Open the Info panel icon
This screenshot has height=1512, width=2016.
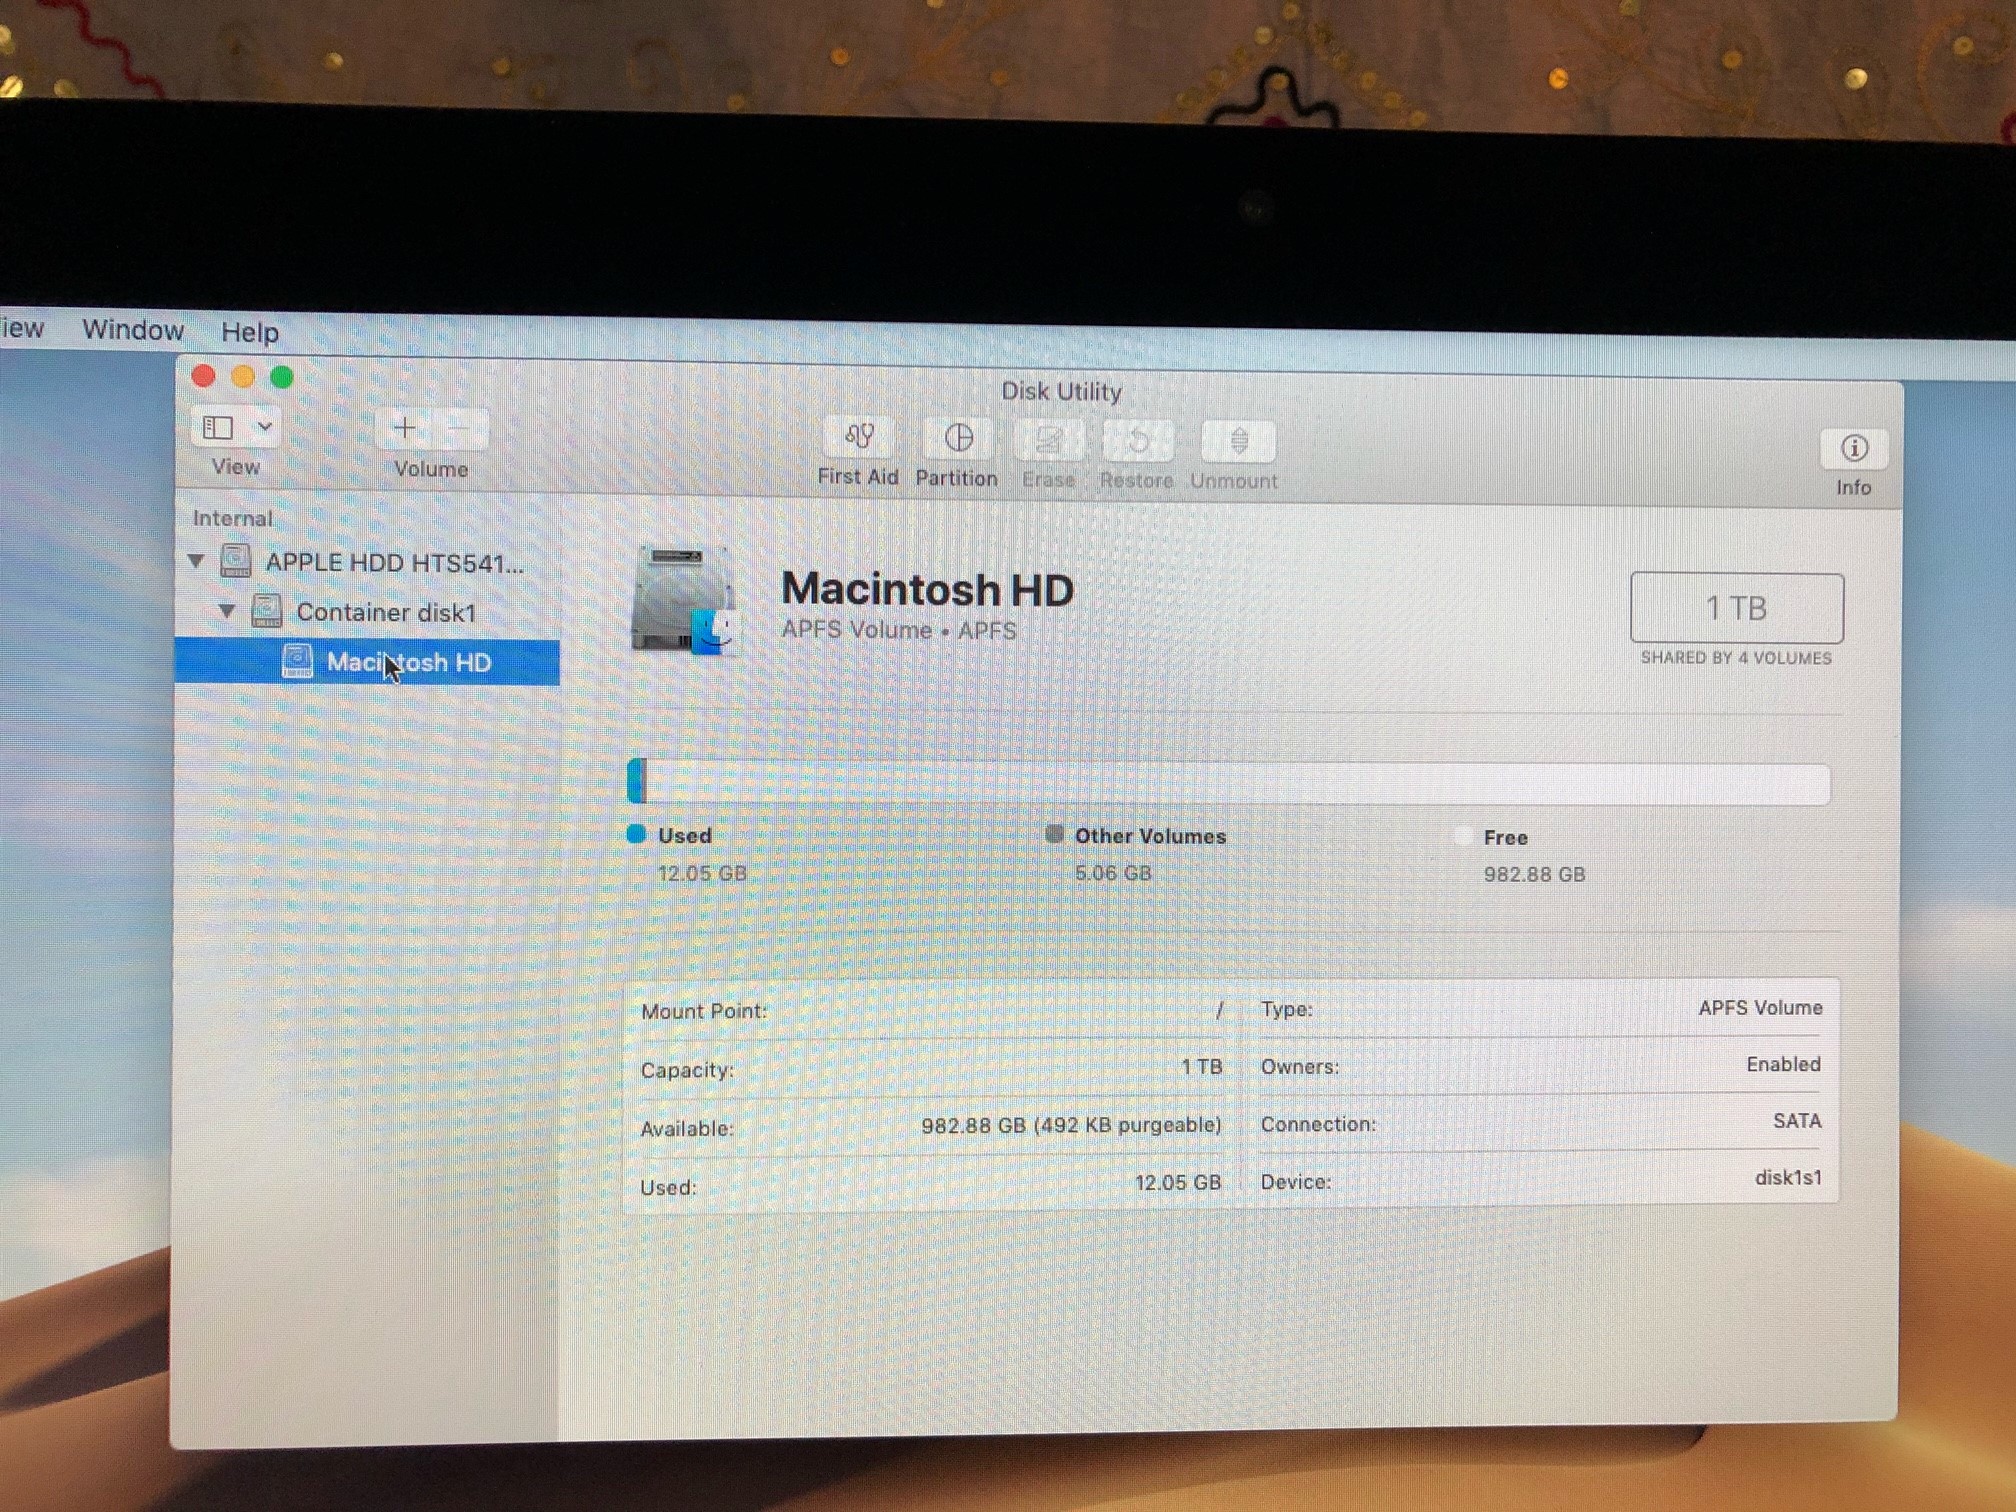coord(1853,449)
